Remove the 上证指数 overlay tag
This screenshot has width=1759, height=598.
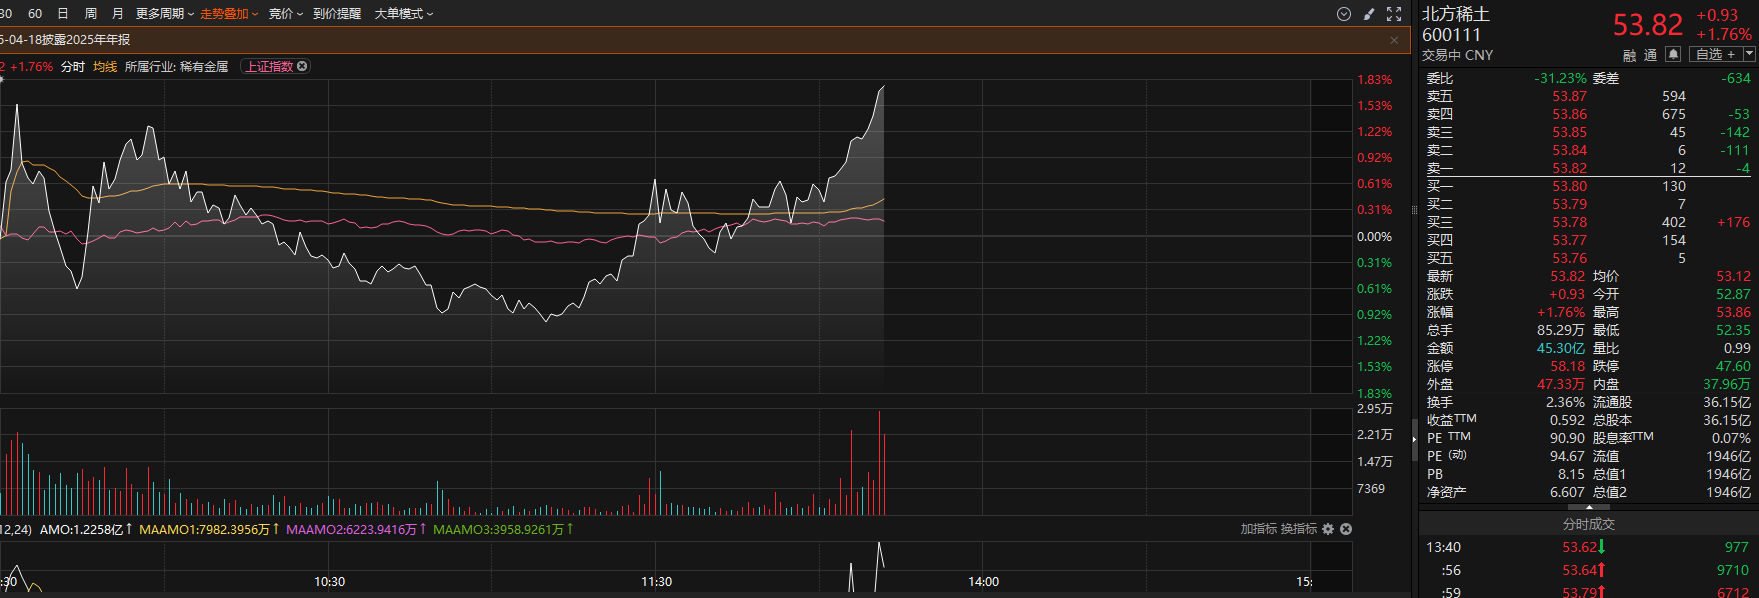coord(302,66)
